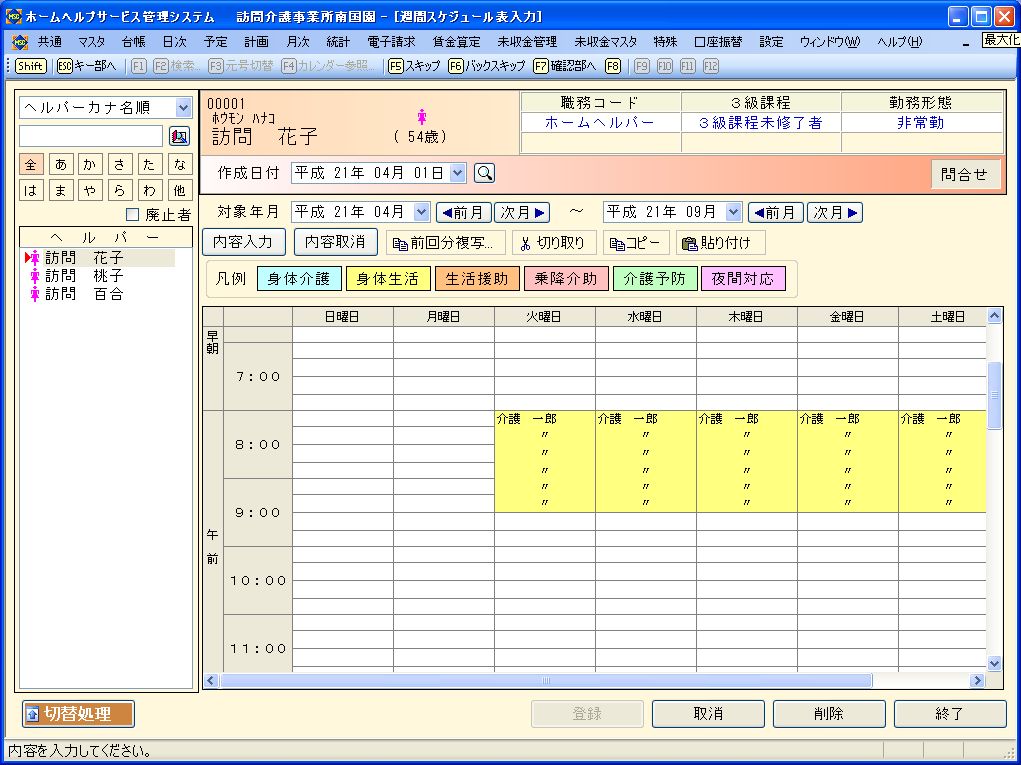The height and width of the screenshot is (765, 1021).
Task: Open the ヘルパーカナ名順 sort dropdown
Action: (x=183, y=108)
